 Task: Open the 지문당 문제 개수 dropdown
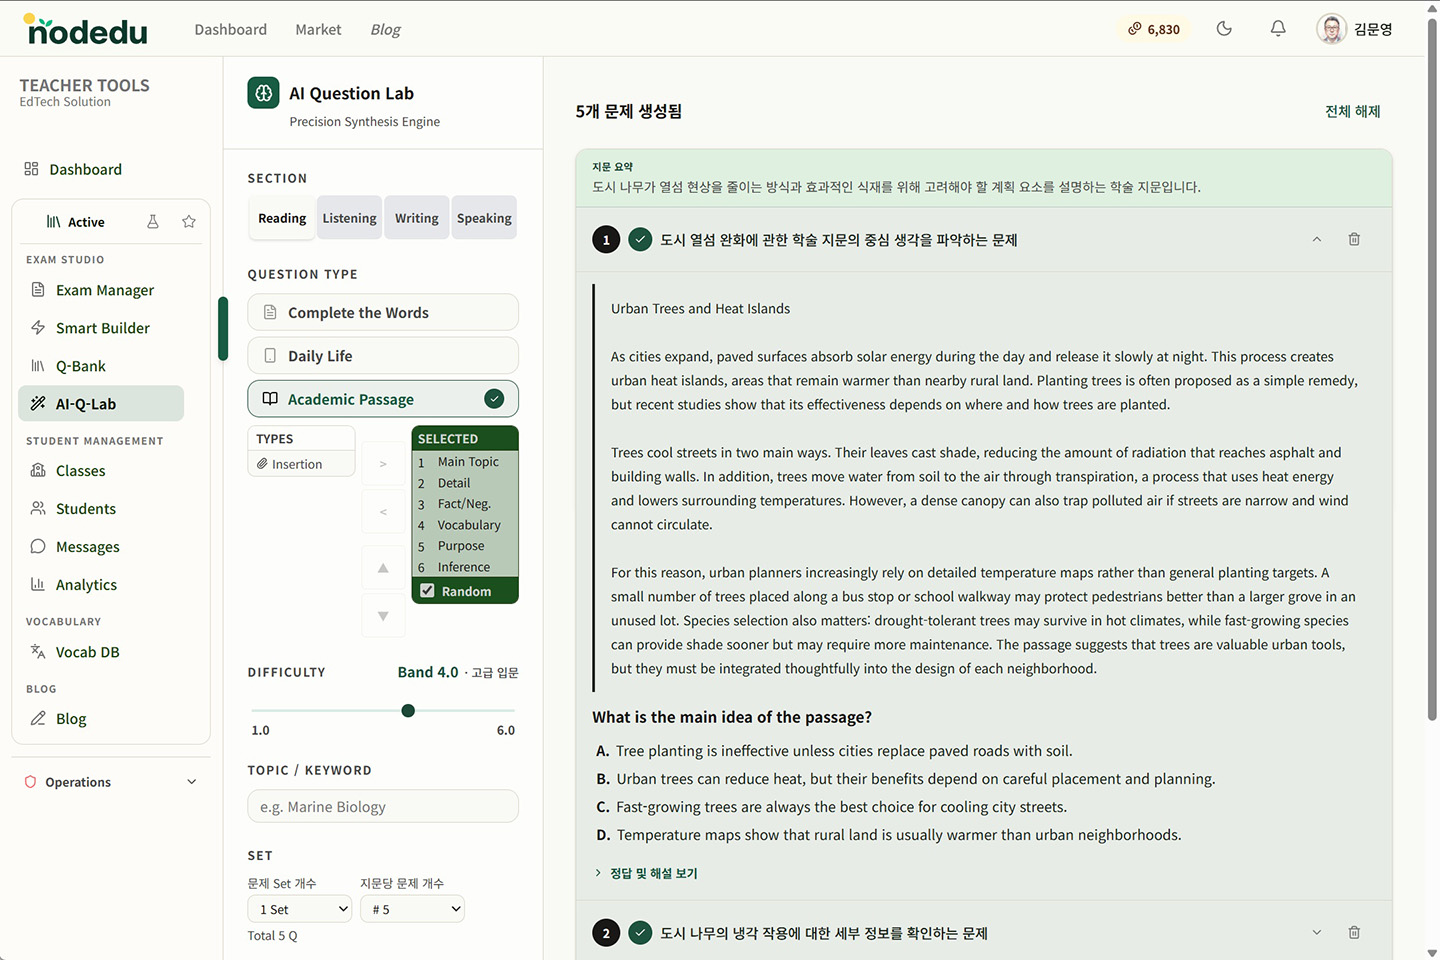point(412,909)
